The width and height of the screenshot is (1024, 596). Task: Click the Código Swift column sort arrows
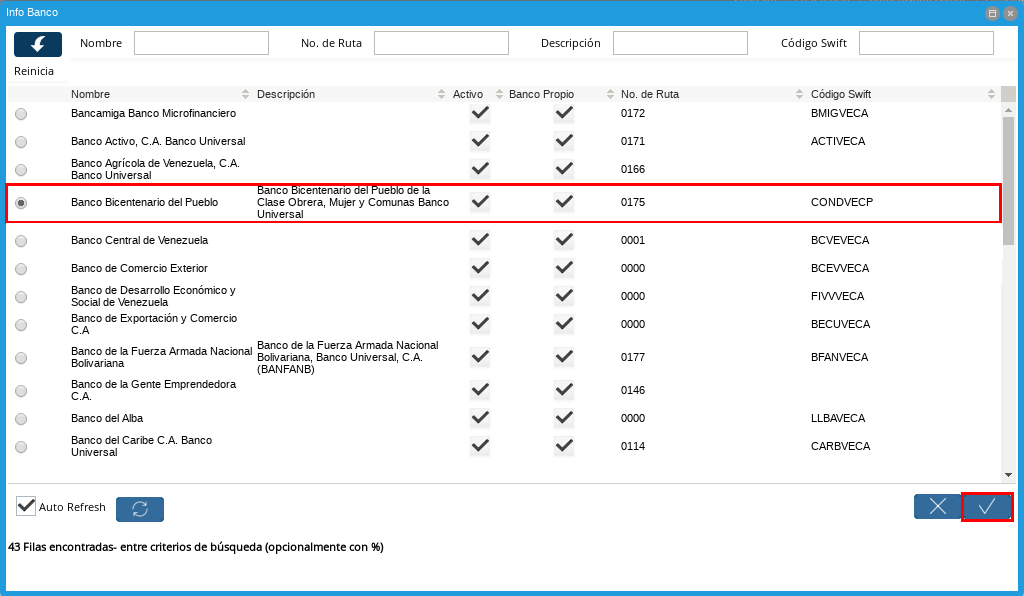pyautogui.click(x=990, y=94)
